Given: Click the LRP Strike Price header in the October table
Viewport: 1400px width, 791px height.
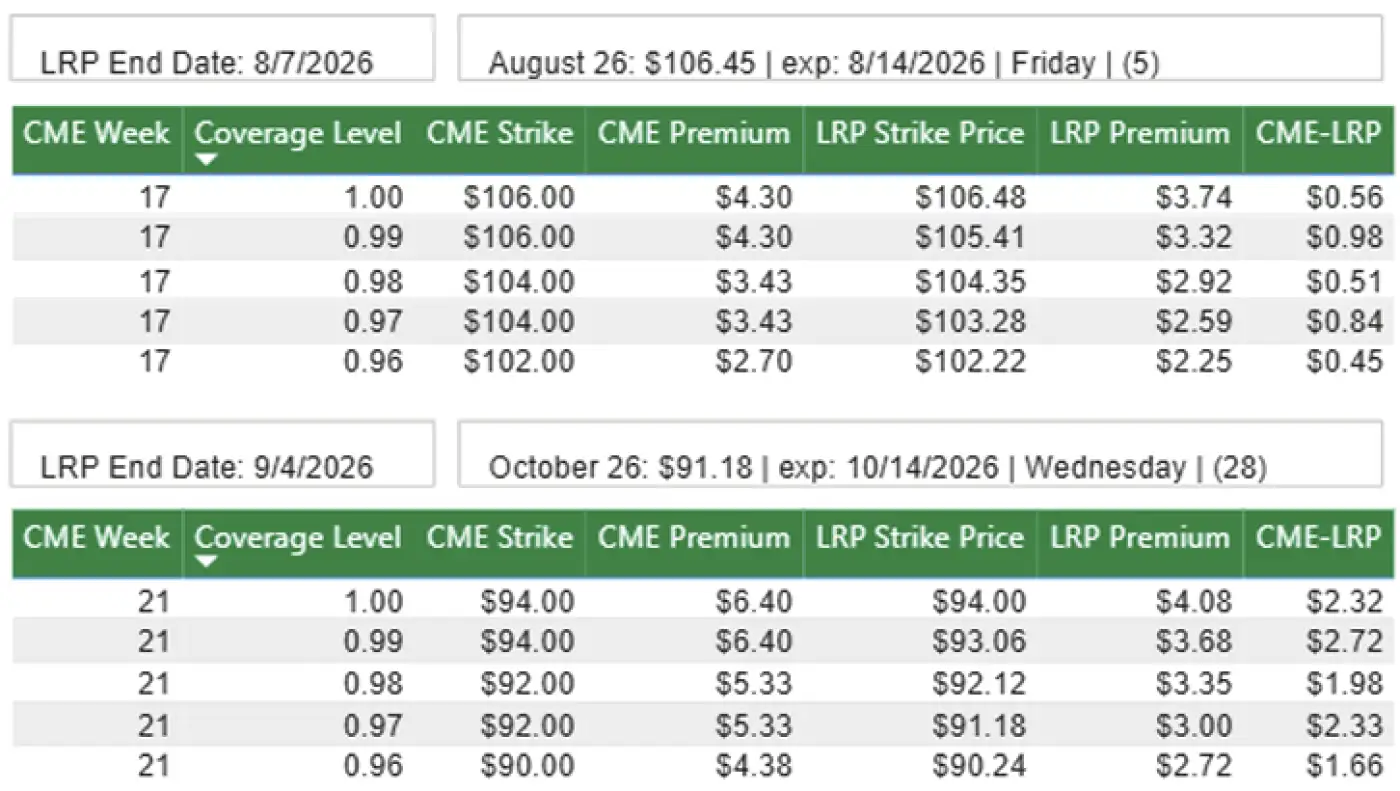Looking at the screenshot, I should (x=920, y=538).
